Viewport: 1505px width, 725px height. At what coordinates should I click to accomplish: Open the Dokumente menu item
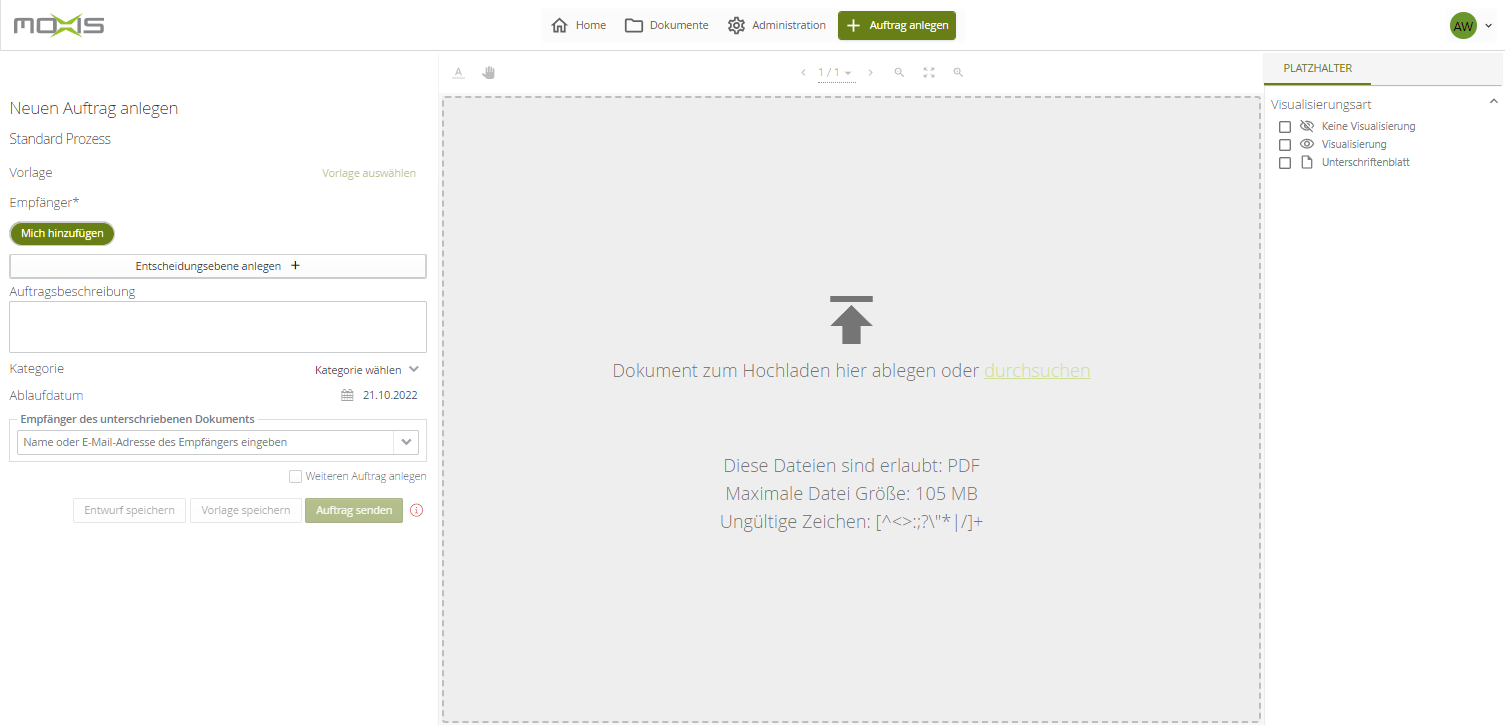(666, 25)
